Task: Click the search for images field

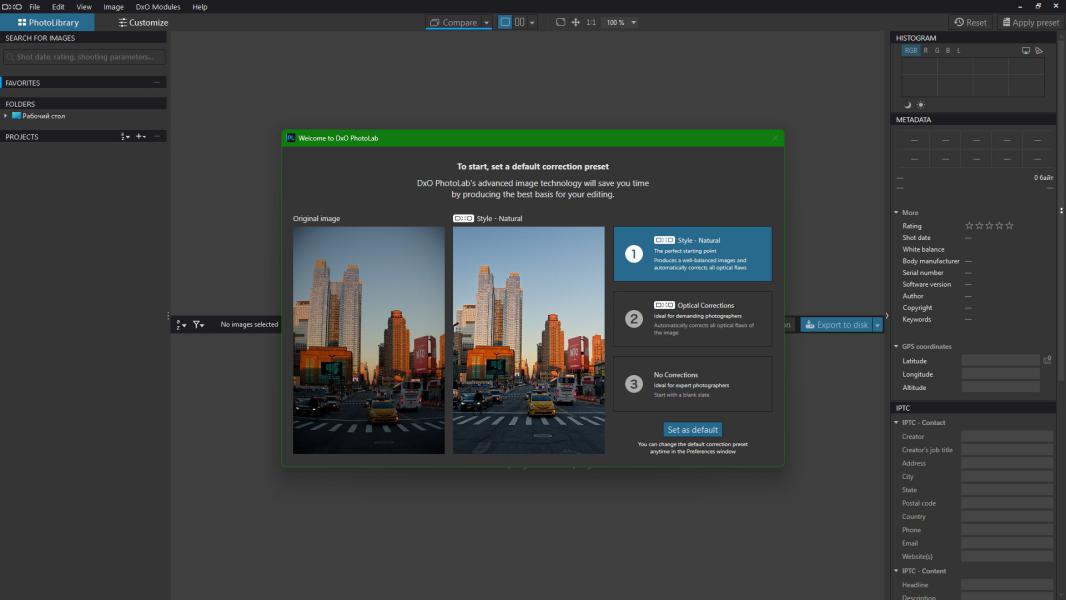Action: tap(84, 57)
